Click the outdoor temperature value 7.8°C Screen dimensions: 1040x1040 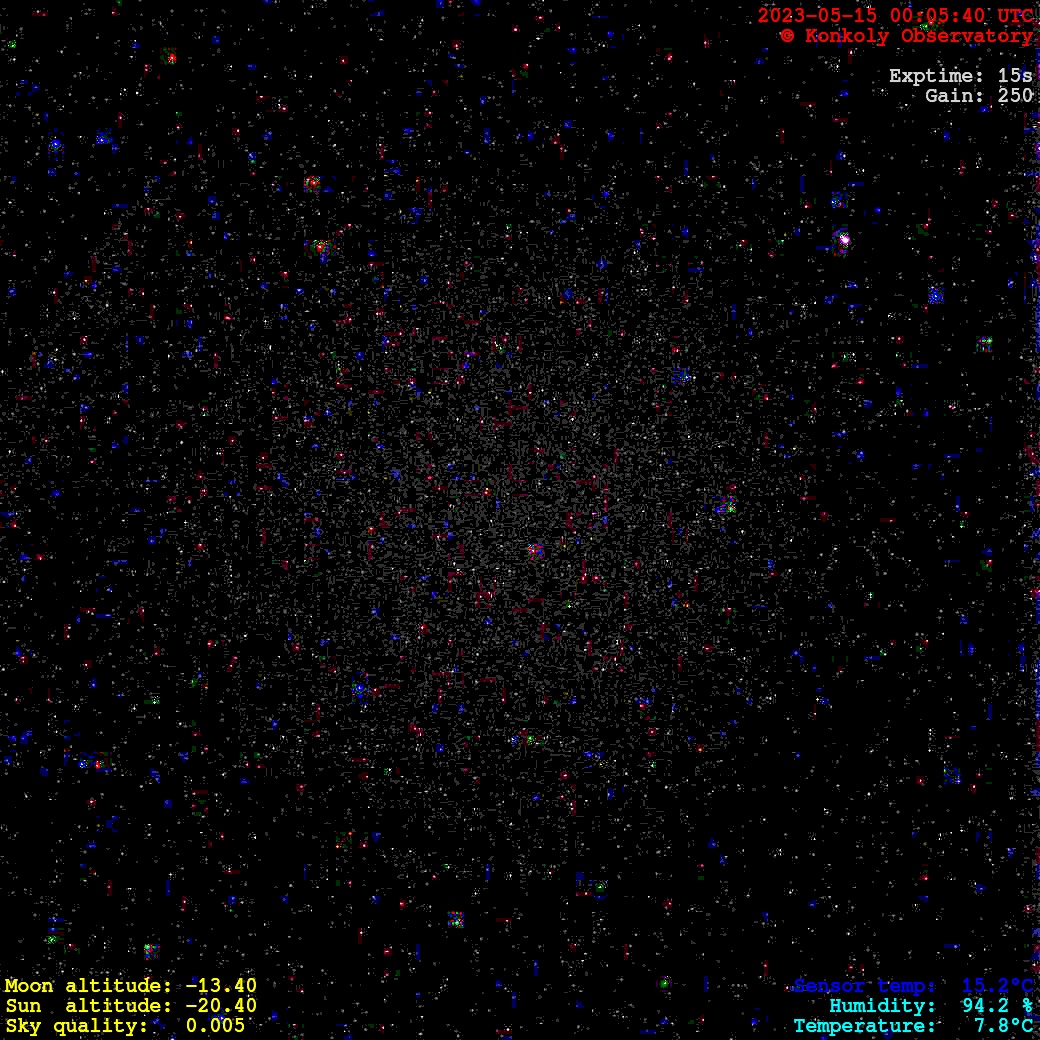1003,1026
